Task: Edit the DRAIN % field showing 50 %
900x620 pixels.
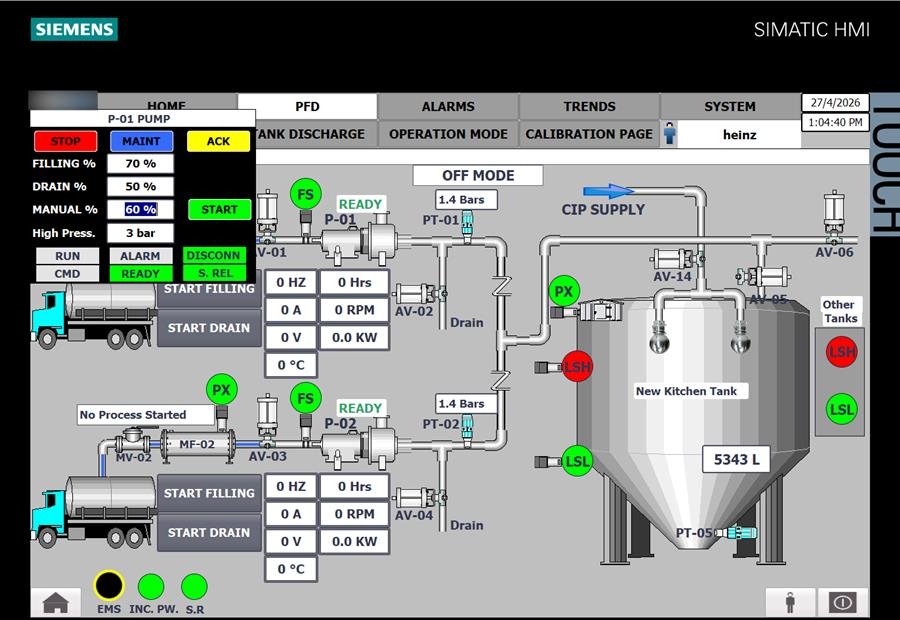Action: pos(141,187)
